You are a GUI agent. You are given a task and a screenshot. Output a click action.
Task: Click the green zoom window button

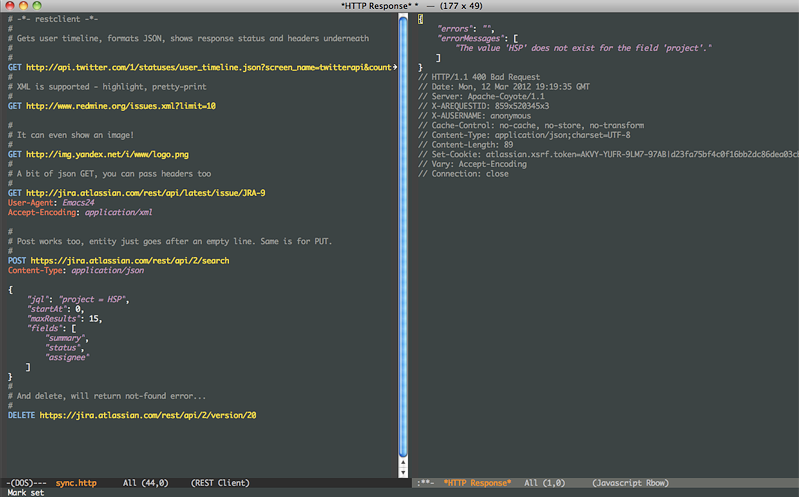[37, 6]
